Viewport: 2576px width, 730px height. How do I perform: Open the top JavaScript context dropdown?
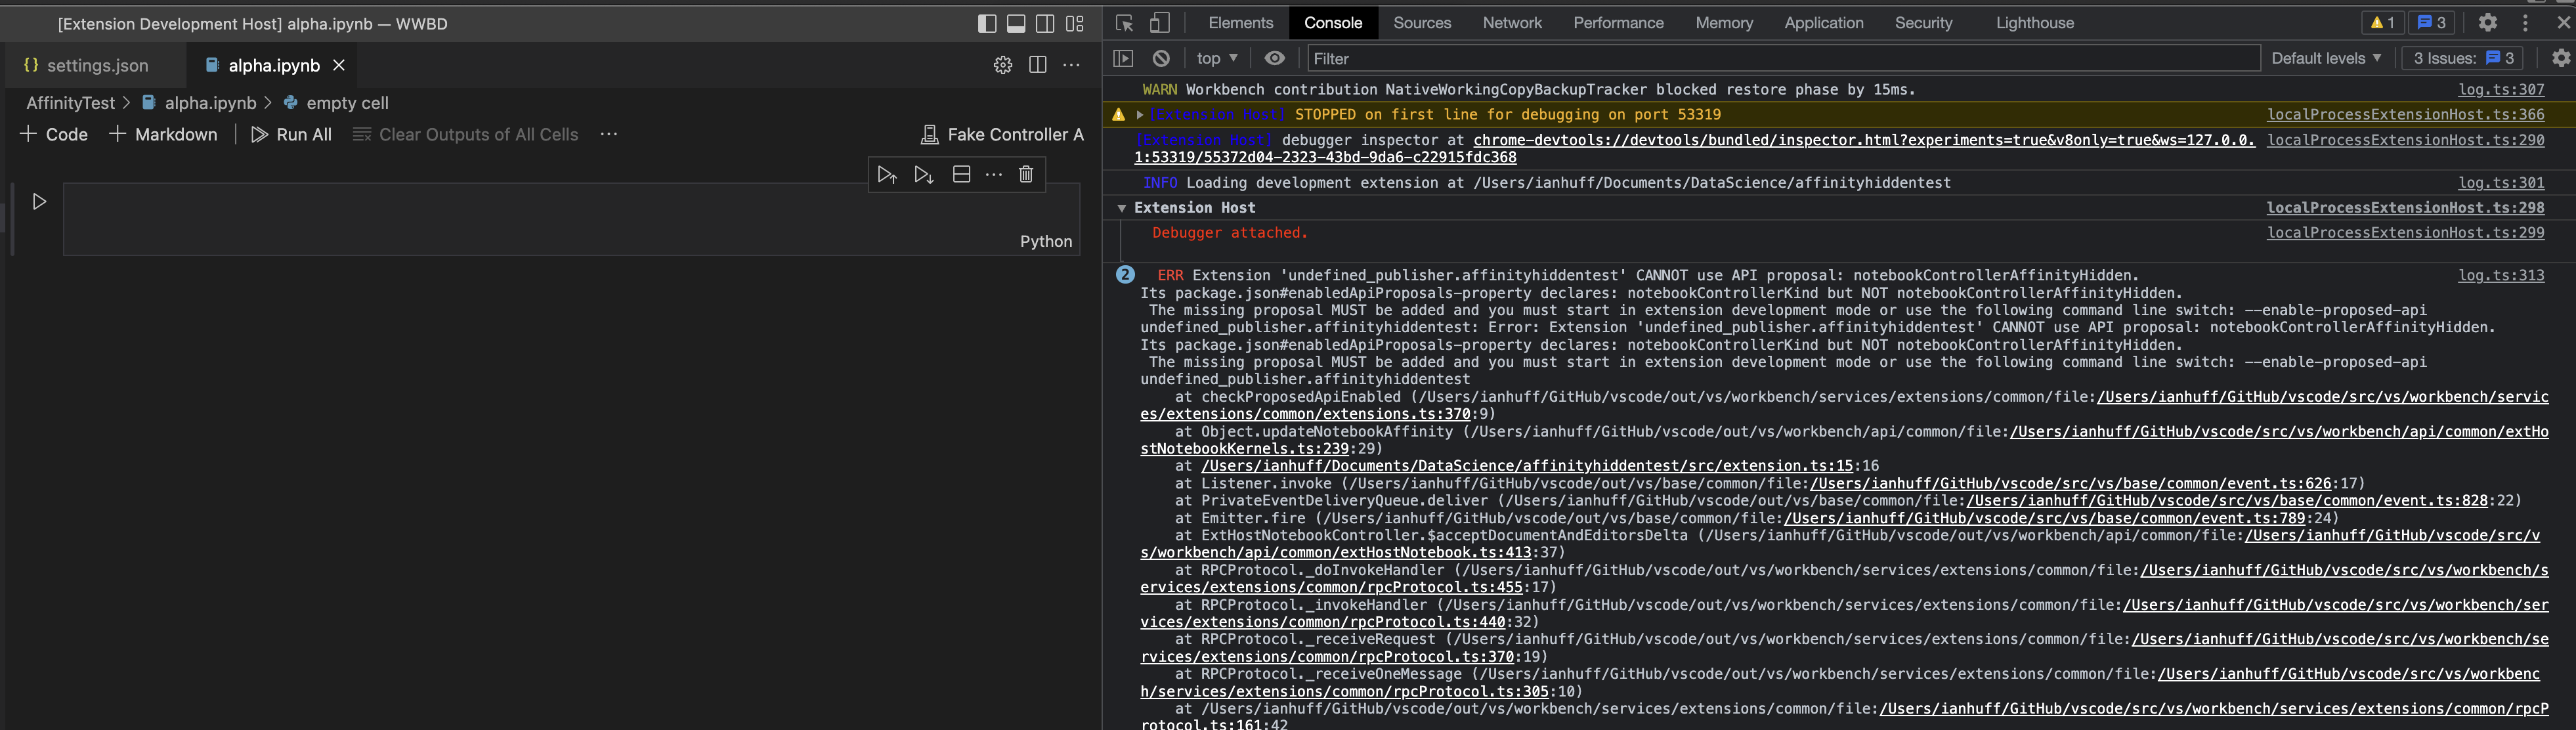1217,59
